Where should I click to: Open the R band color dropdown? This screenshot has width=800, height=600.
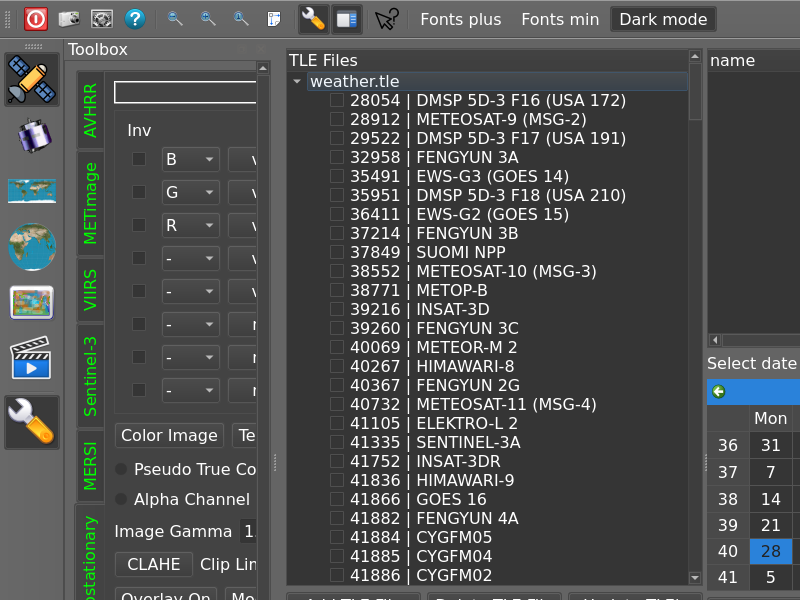[x=191, y=225]
